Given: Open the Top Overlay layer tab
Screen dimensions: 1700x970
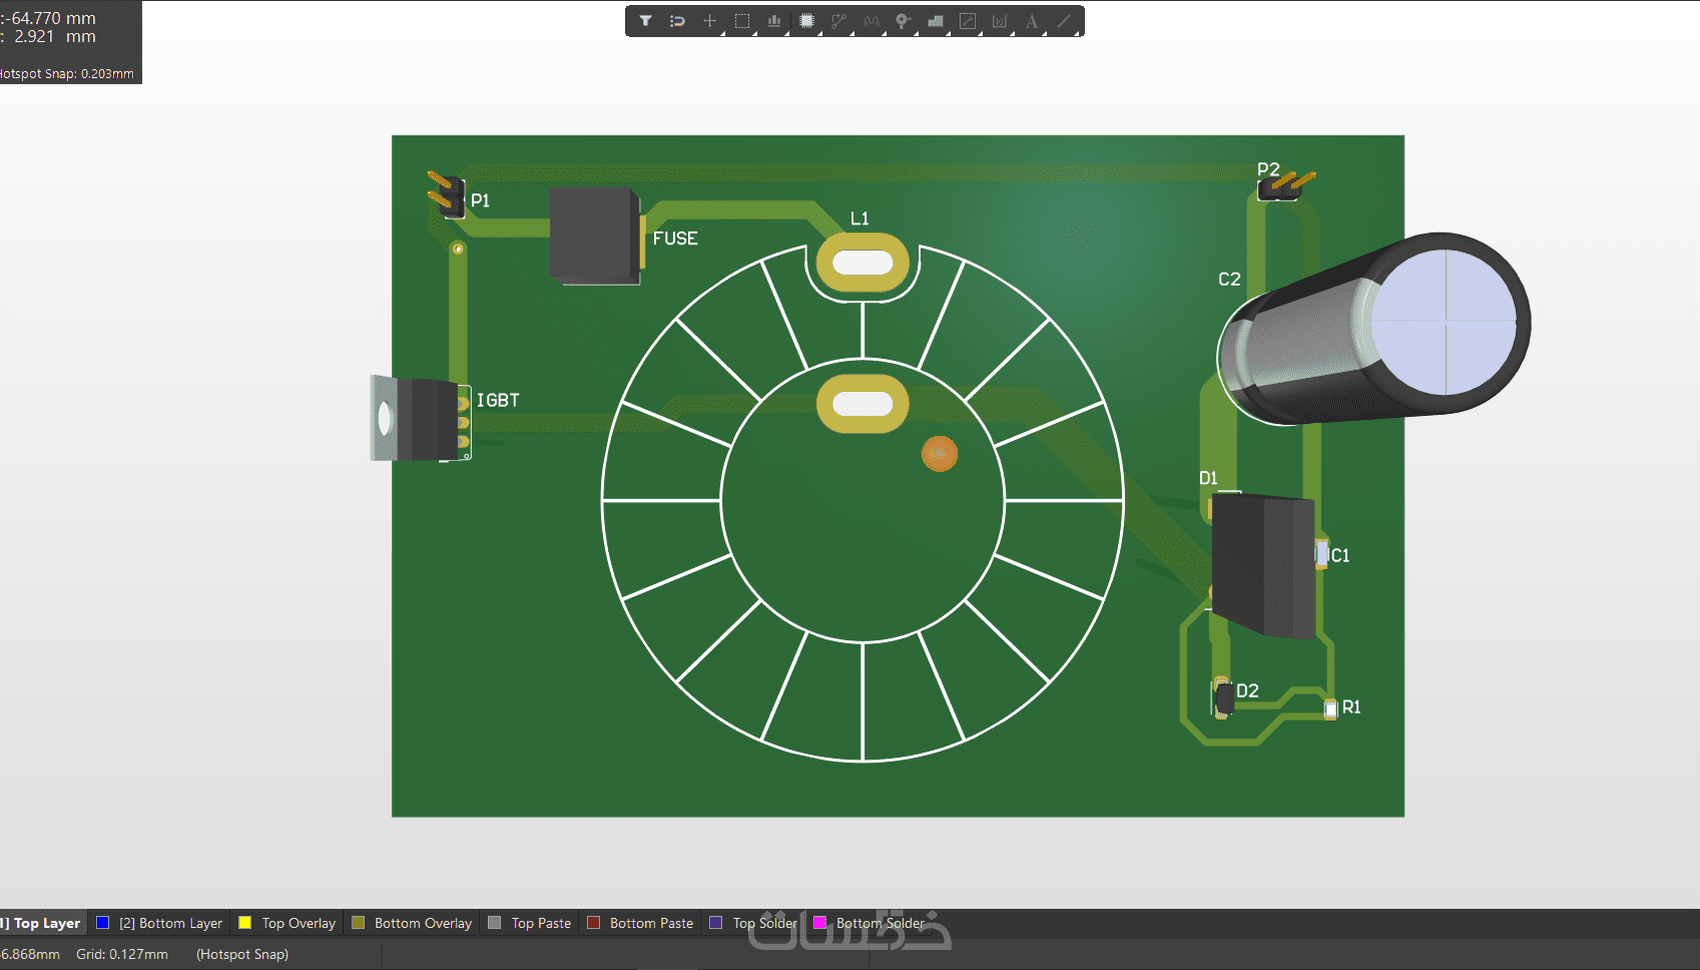Looking at the screenshot, I should 298,923.
